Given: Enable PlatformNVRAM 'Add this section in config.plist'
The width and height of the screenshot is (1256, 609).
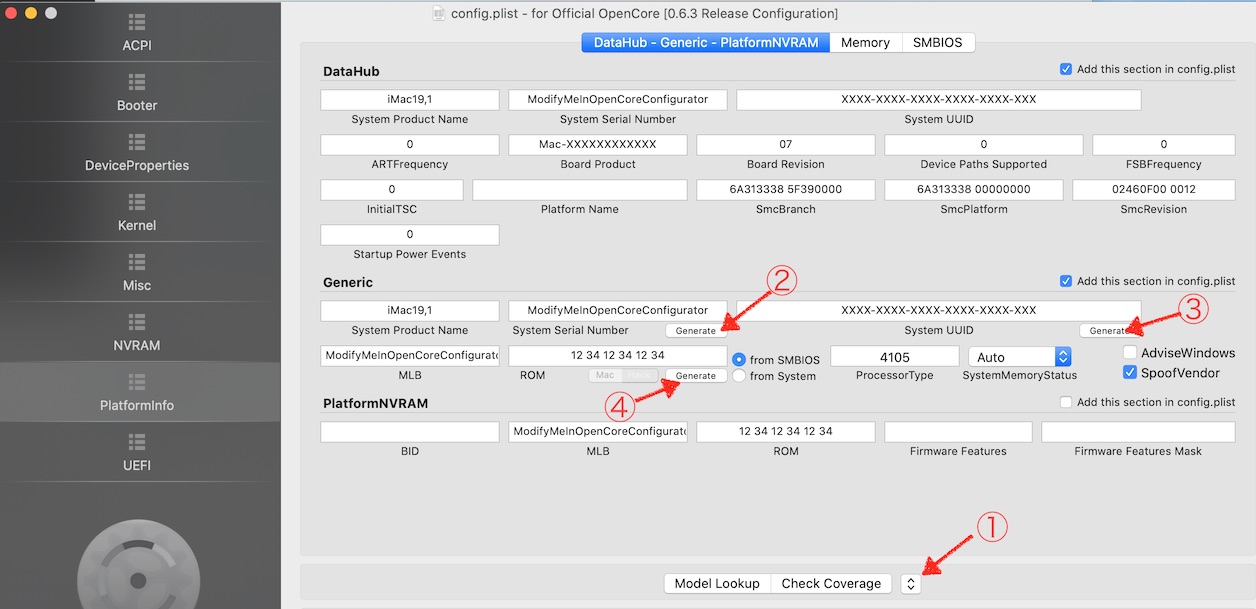Looking at the screenshot, I should point(1065,402).
